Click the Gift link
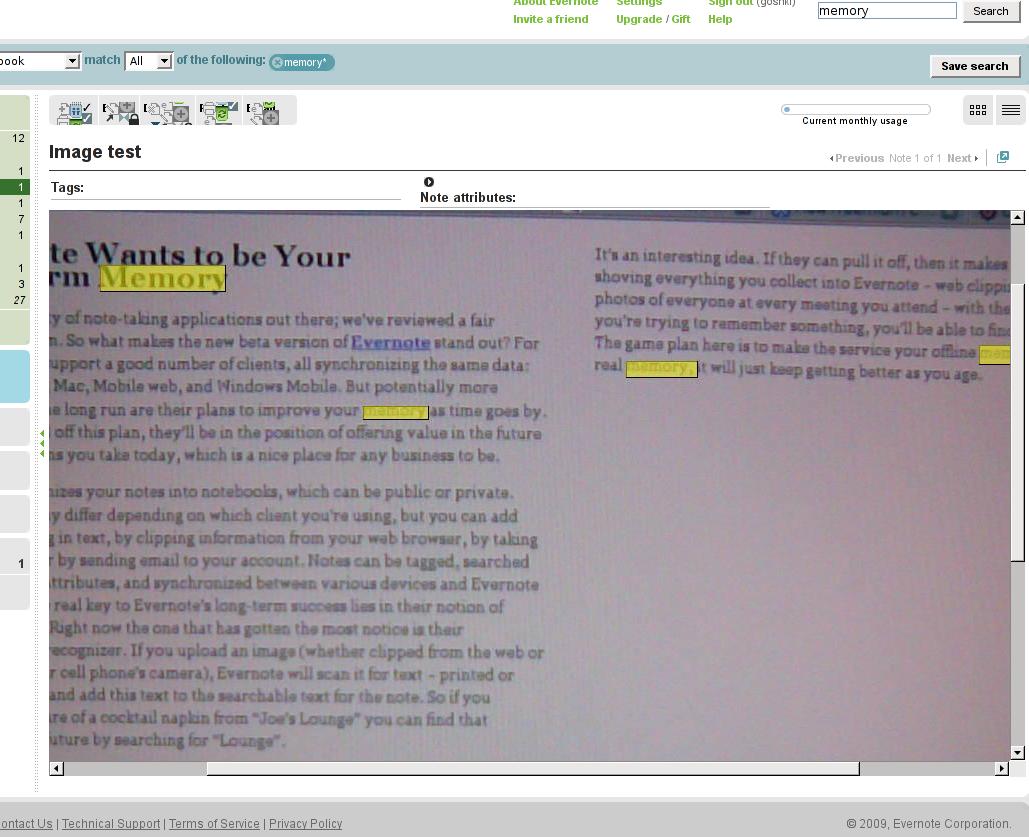 click(x=681, y=19)
